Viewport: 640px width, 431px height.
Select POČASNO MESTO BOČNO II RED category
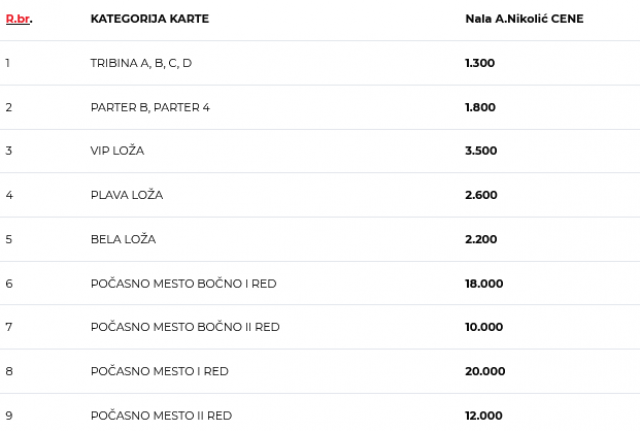(x=185, y=327)
